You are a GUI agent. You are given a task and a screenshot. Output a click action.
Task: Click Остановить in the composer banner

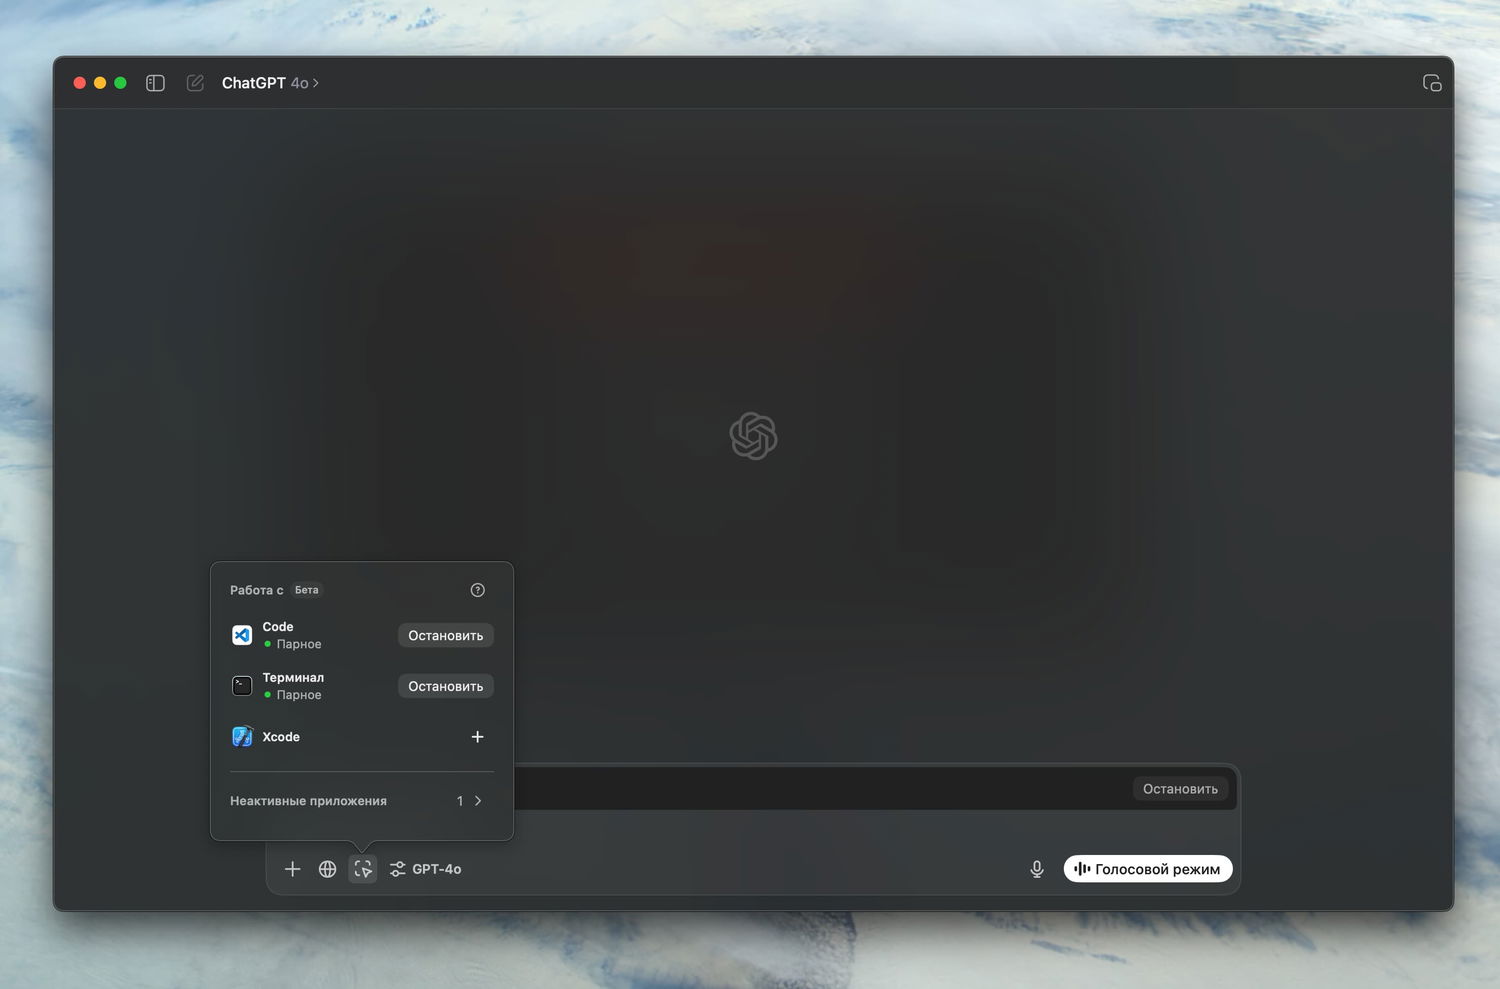coord(1180,789)
